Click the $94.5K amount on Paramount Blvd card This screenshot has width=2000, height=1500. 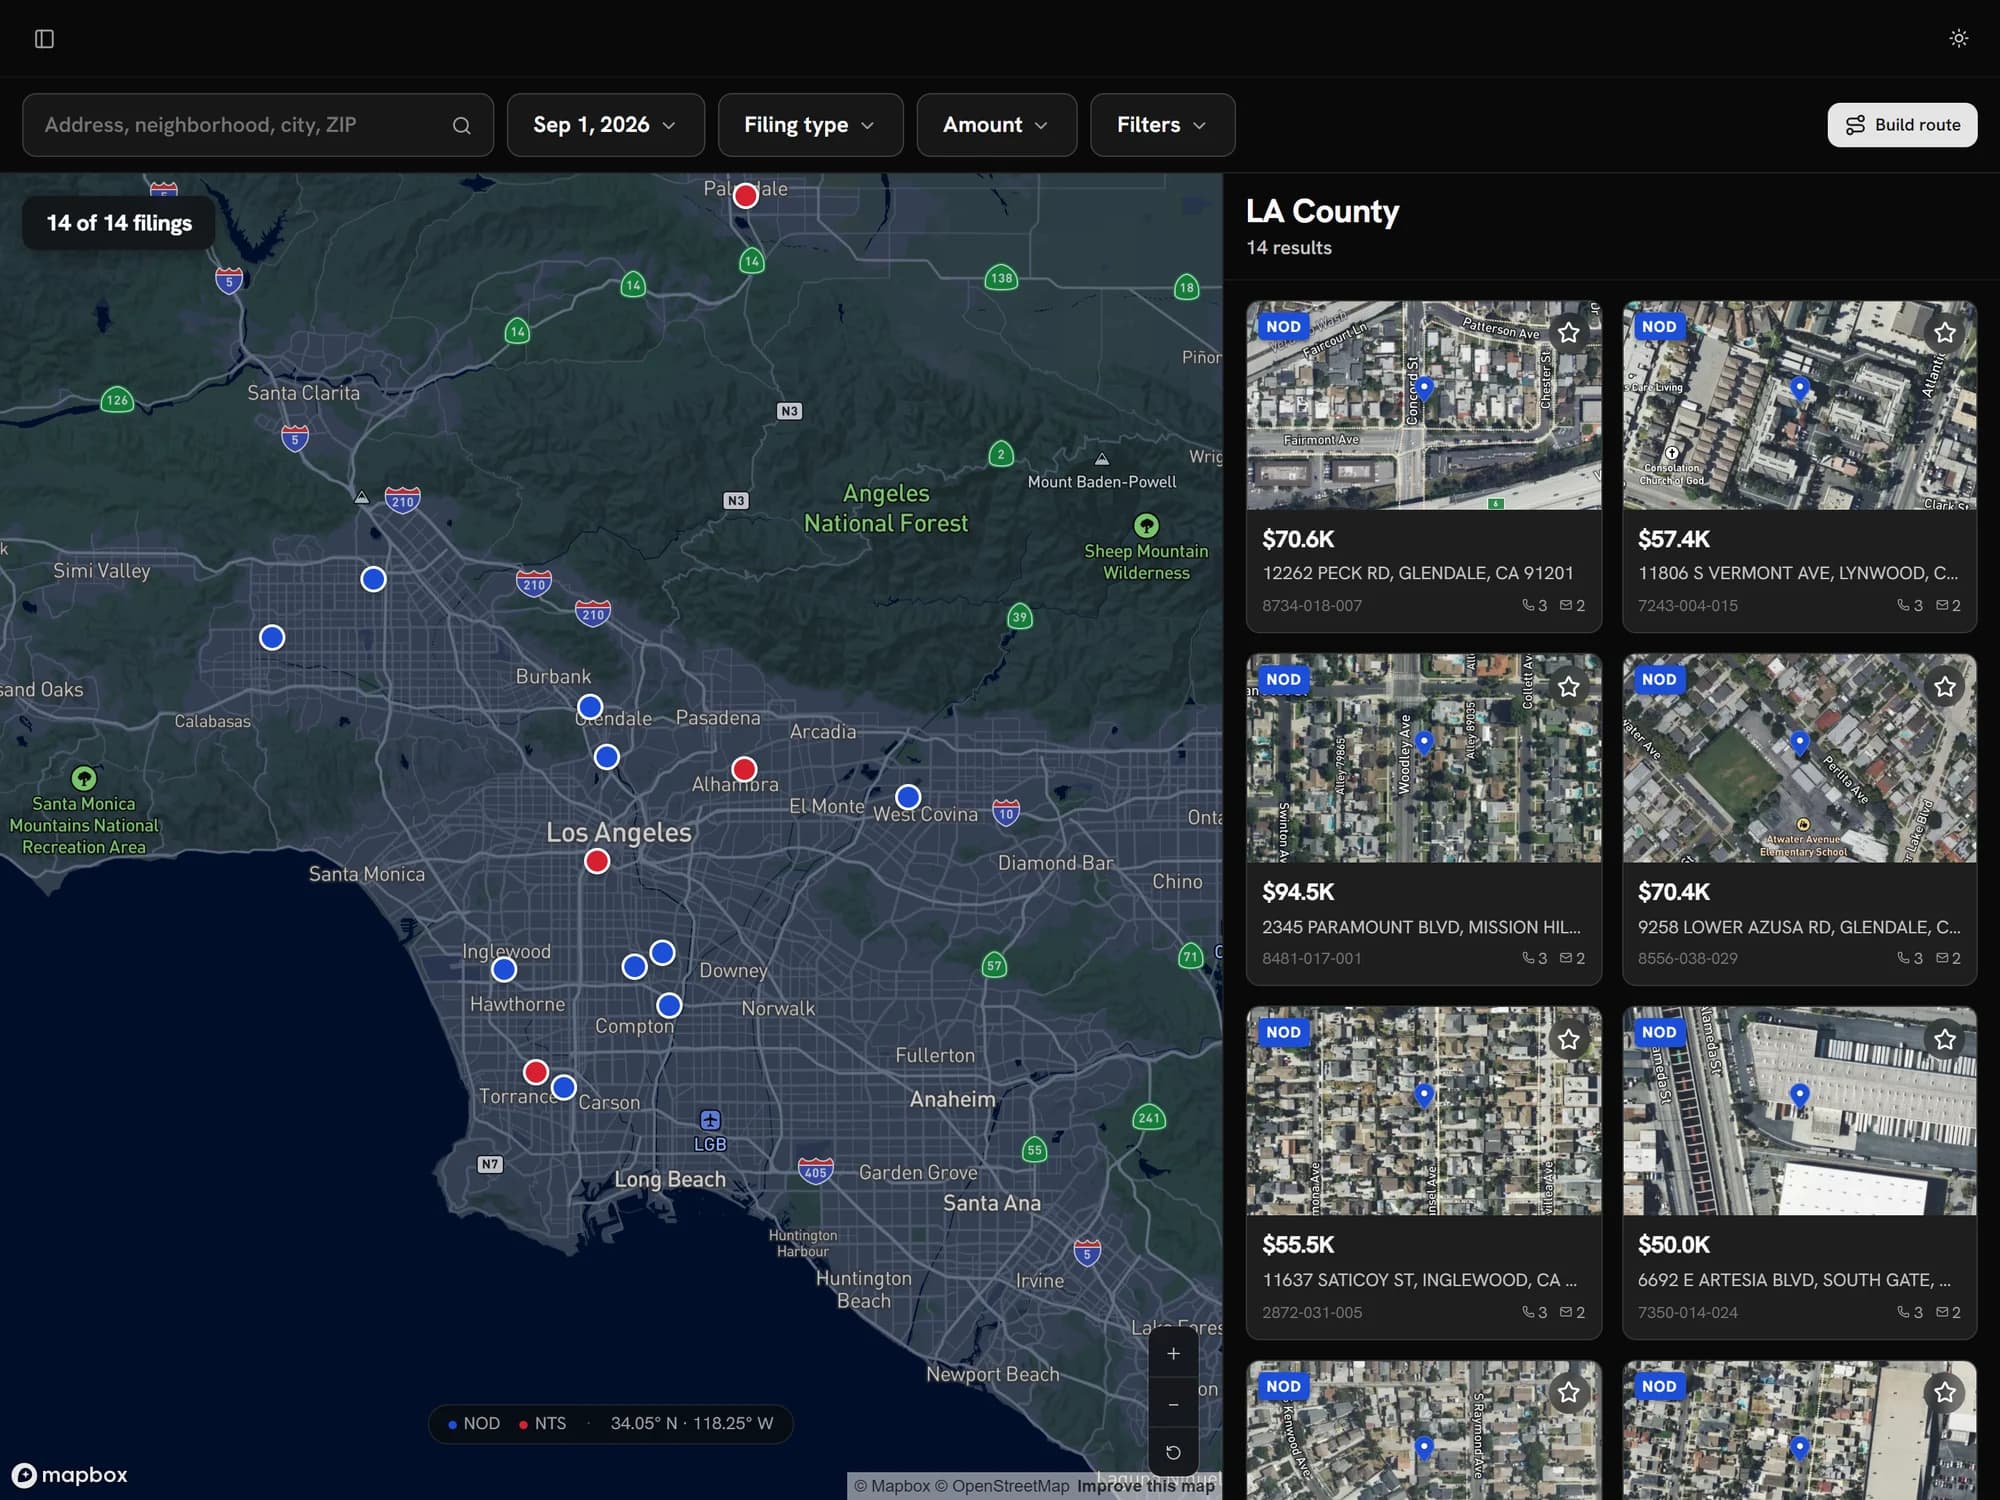[x=1298, y=892]
